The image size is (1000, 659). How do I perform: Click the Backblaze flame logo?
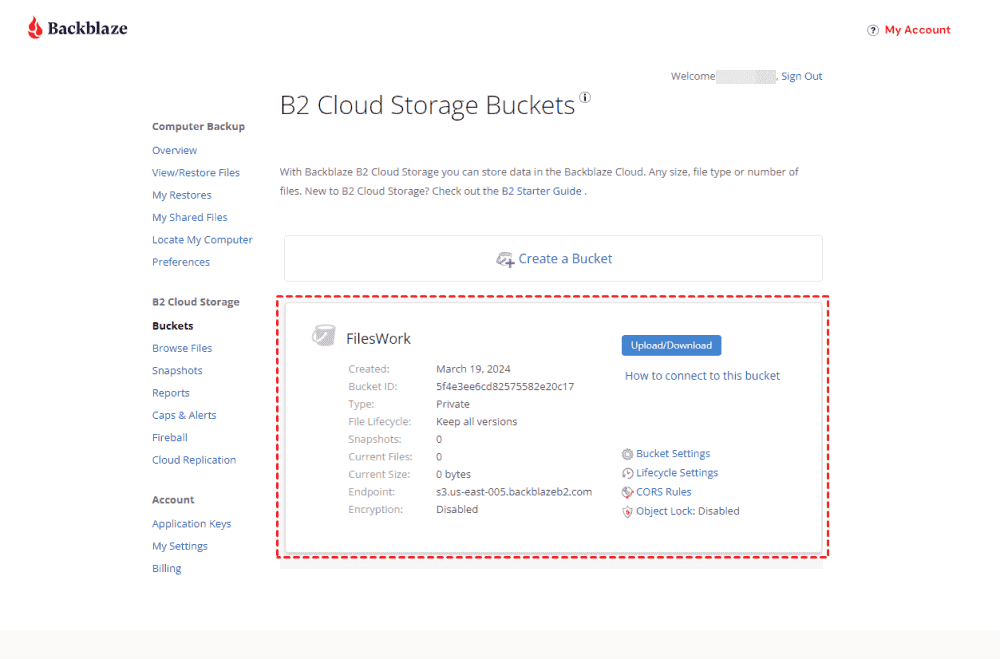tap(35, 28)
